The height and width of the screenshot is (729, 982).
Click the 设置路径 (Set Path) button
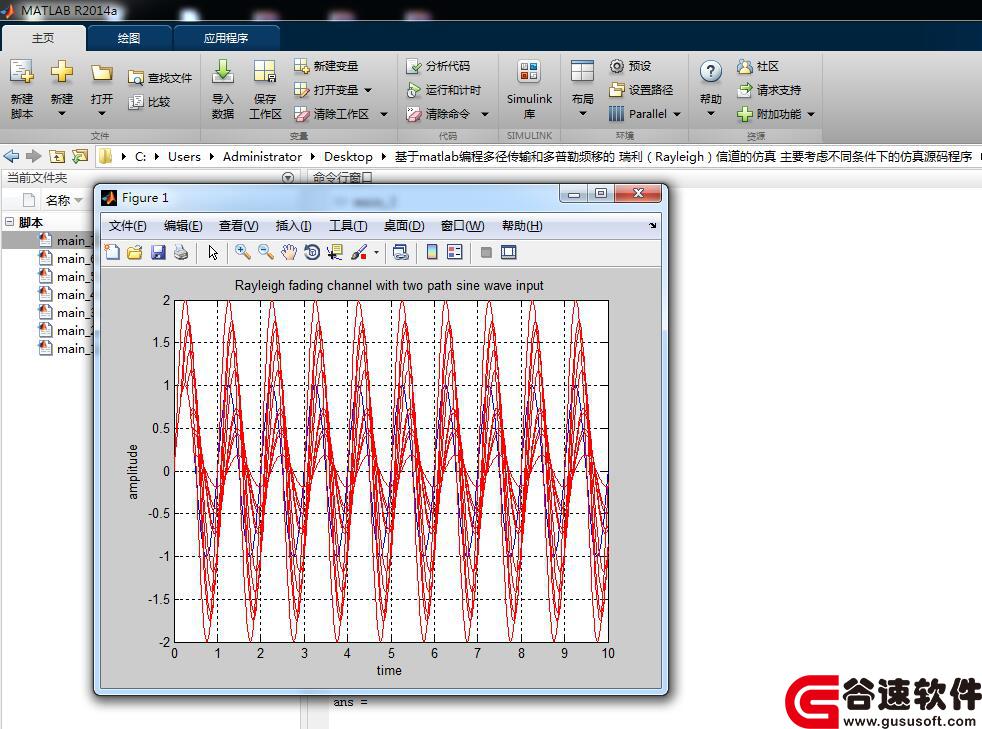[641, 90]
